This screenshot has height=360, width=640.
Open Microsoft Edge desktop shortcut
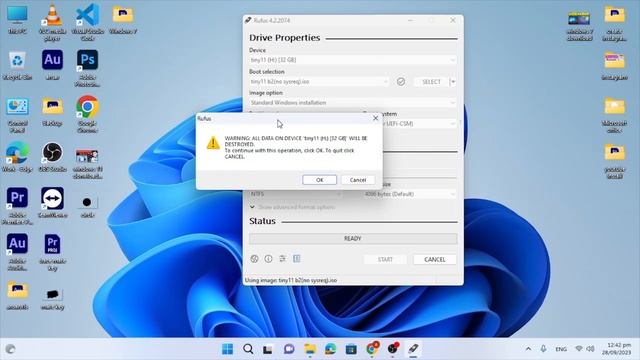click(x=17, y=157)
